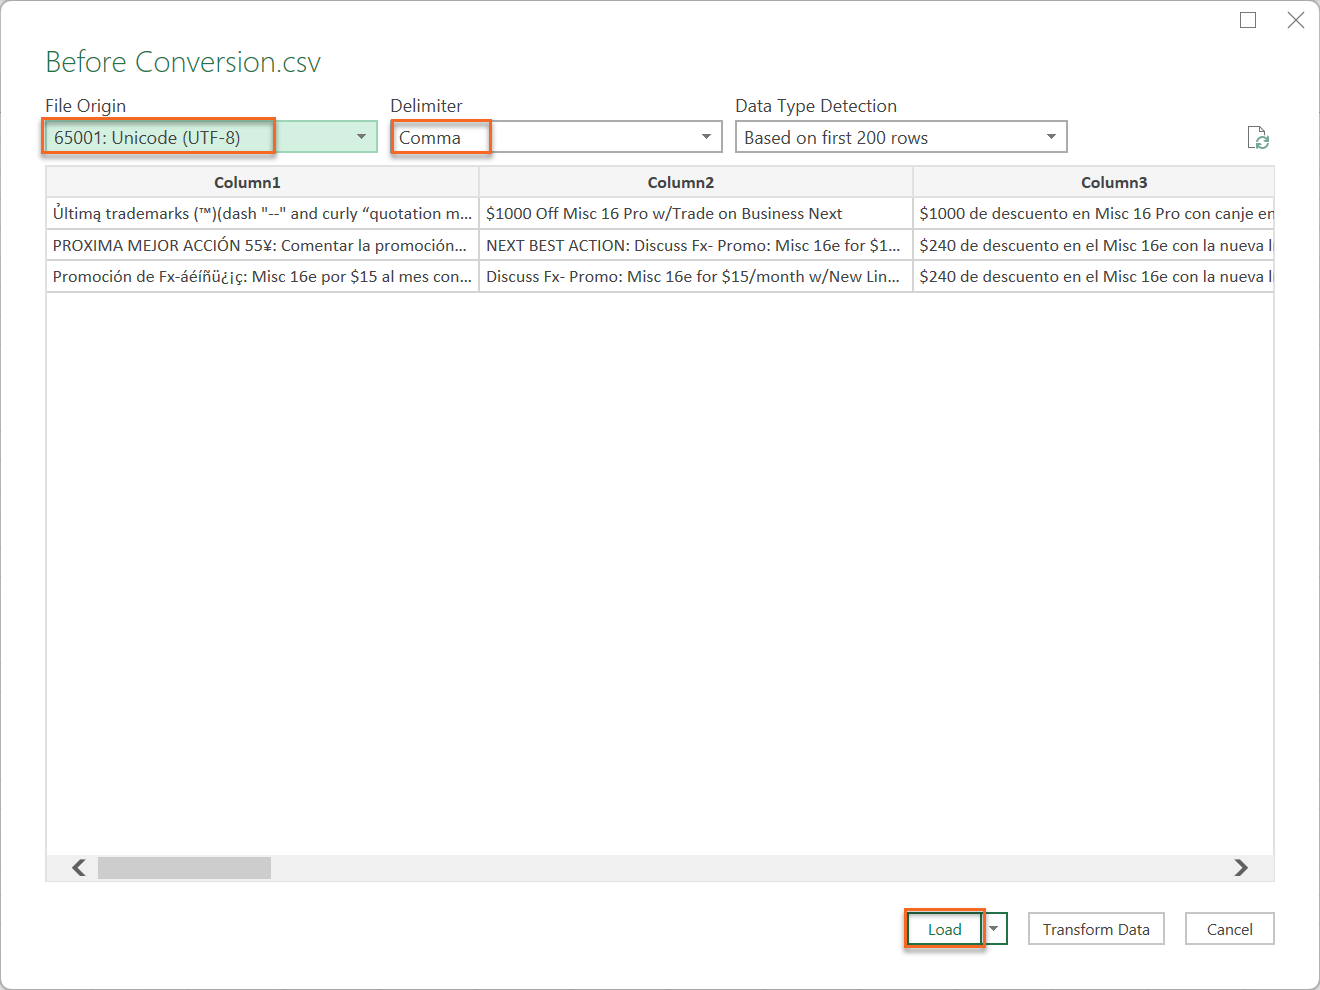Click the '$1000 Off Misc 16 Pro' cell
This screenshot has height=990, width=1320.
click(x=664, y=214)
